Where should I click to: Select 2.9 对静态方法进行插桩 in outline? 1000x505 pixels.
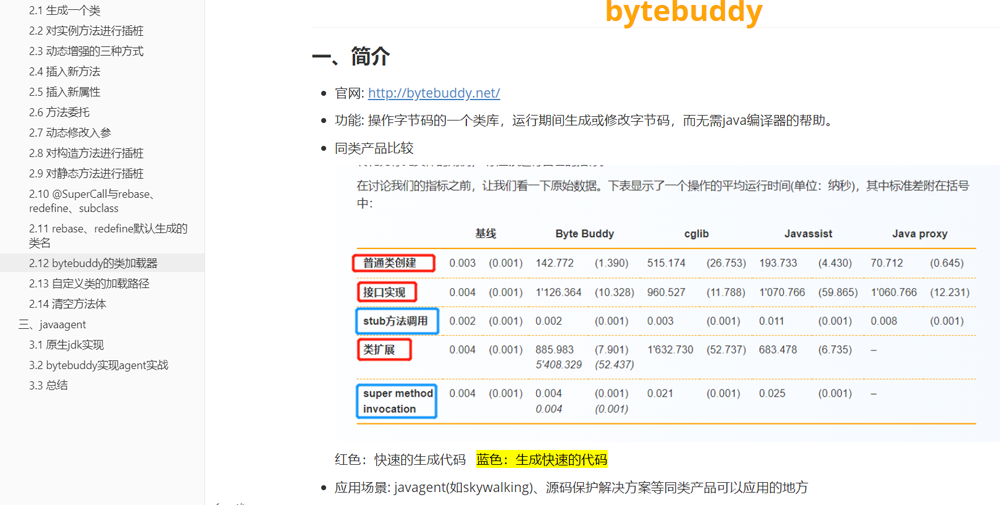(x=86, y=174)
